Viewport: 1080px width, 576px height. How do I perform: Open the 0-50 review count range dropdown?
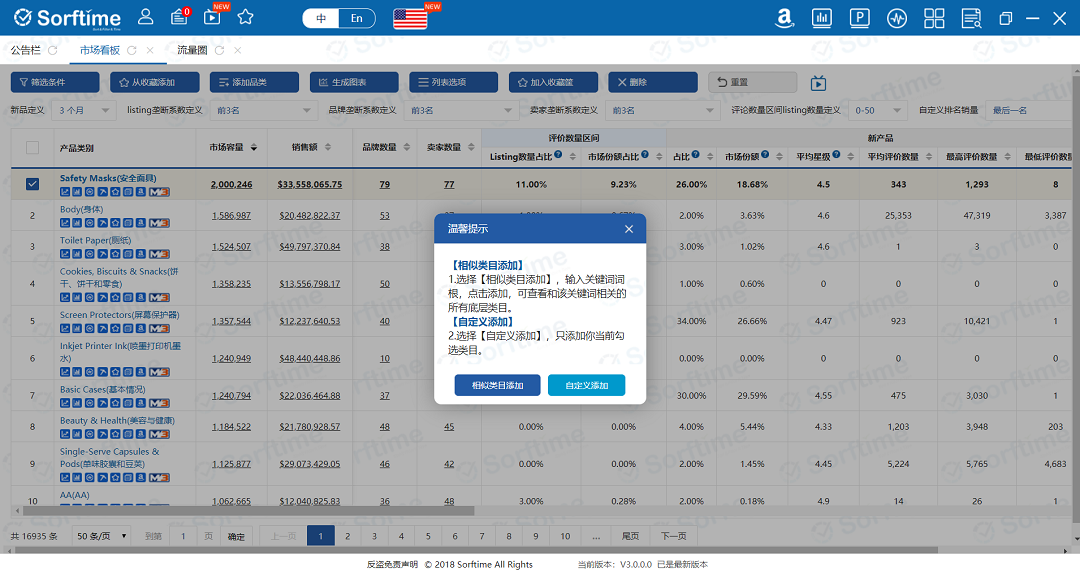876,110
